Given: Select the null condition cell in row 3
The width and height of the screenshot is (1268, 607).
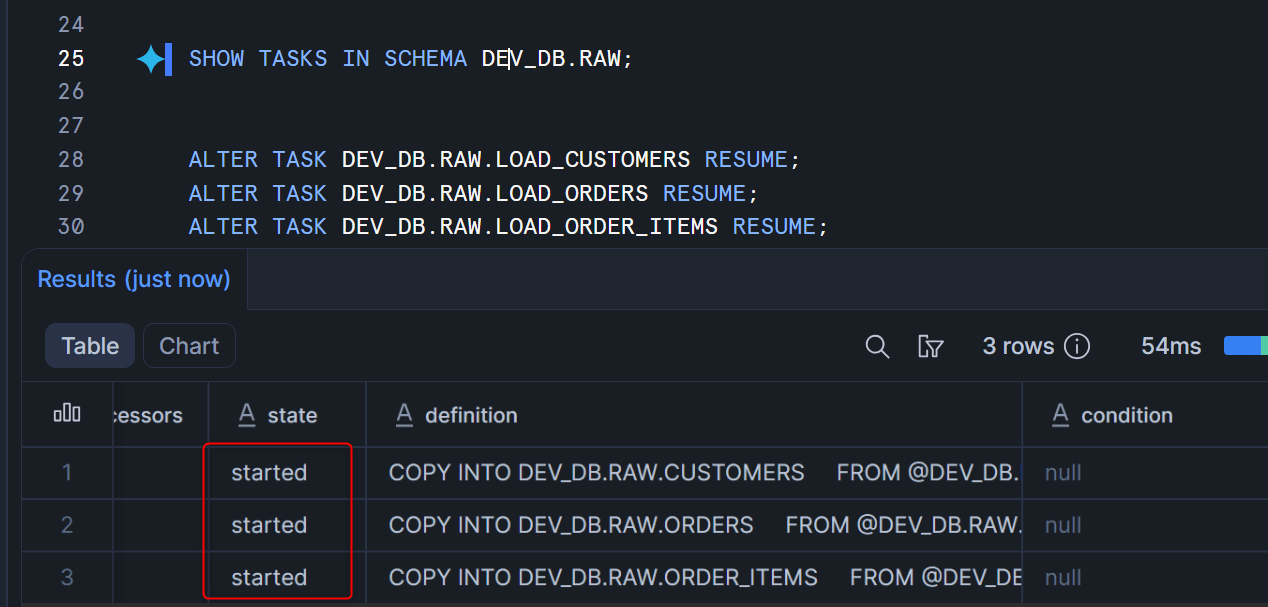Looking at the screenshot, I should pyautogui.click(x=1063, y=577).
